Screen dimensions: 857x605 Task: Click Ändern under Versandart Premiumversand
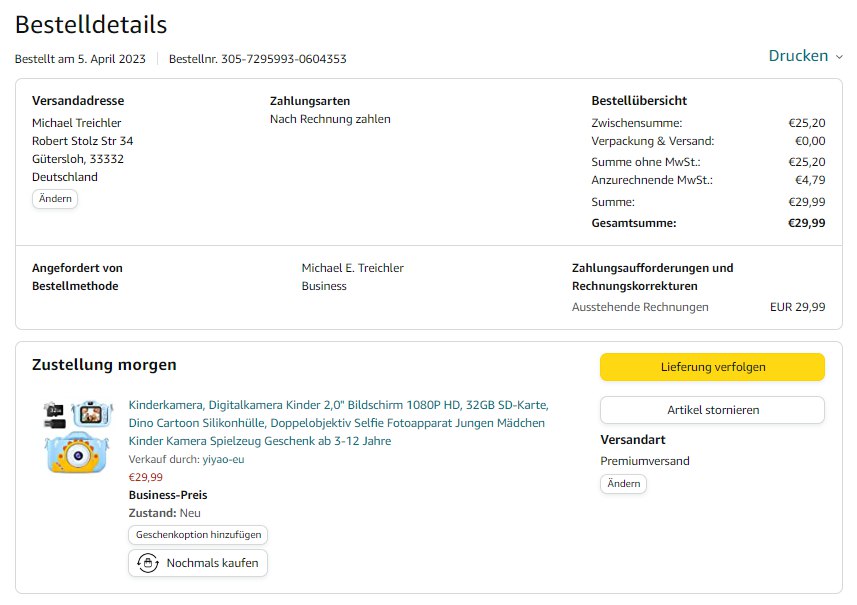[x=623, y=484]
